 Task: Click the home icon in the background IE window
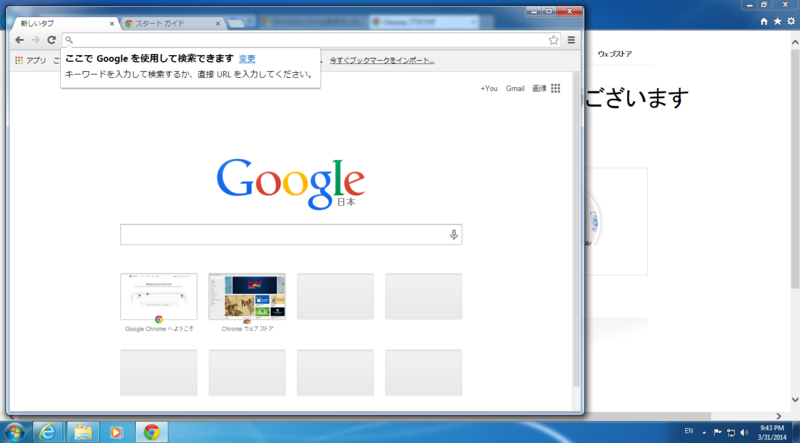pos(764,21)
